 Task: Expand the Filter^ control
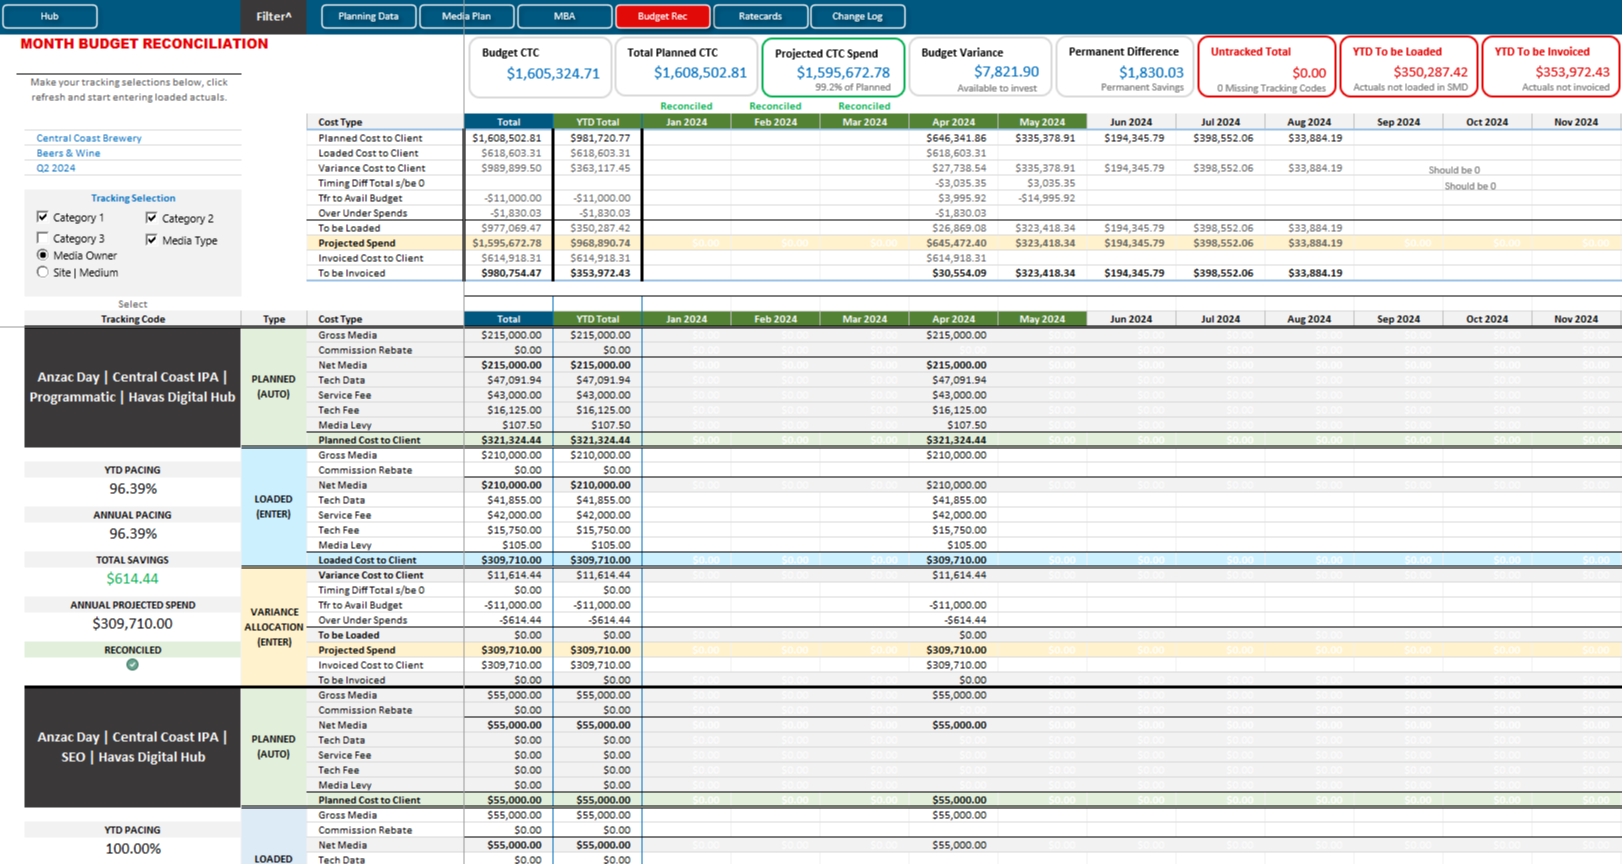[x=273, y=16]
